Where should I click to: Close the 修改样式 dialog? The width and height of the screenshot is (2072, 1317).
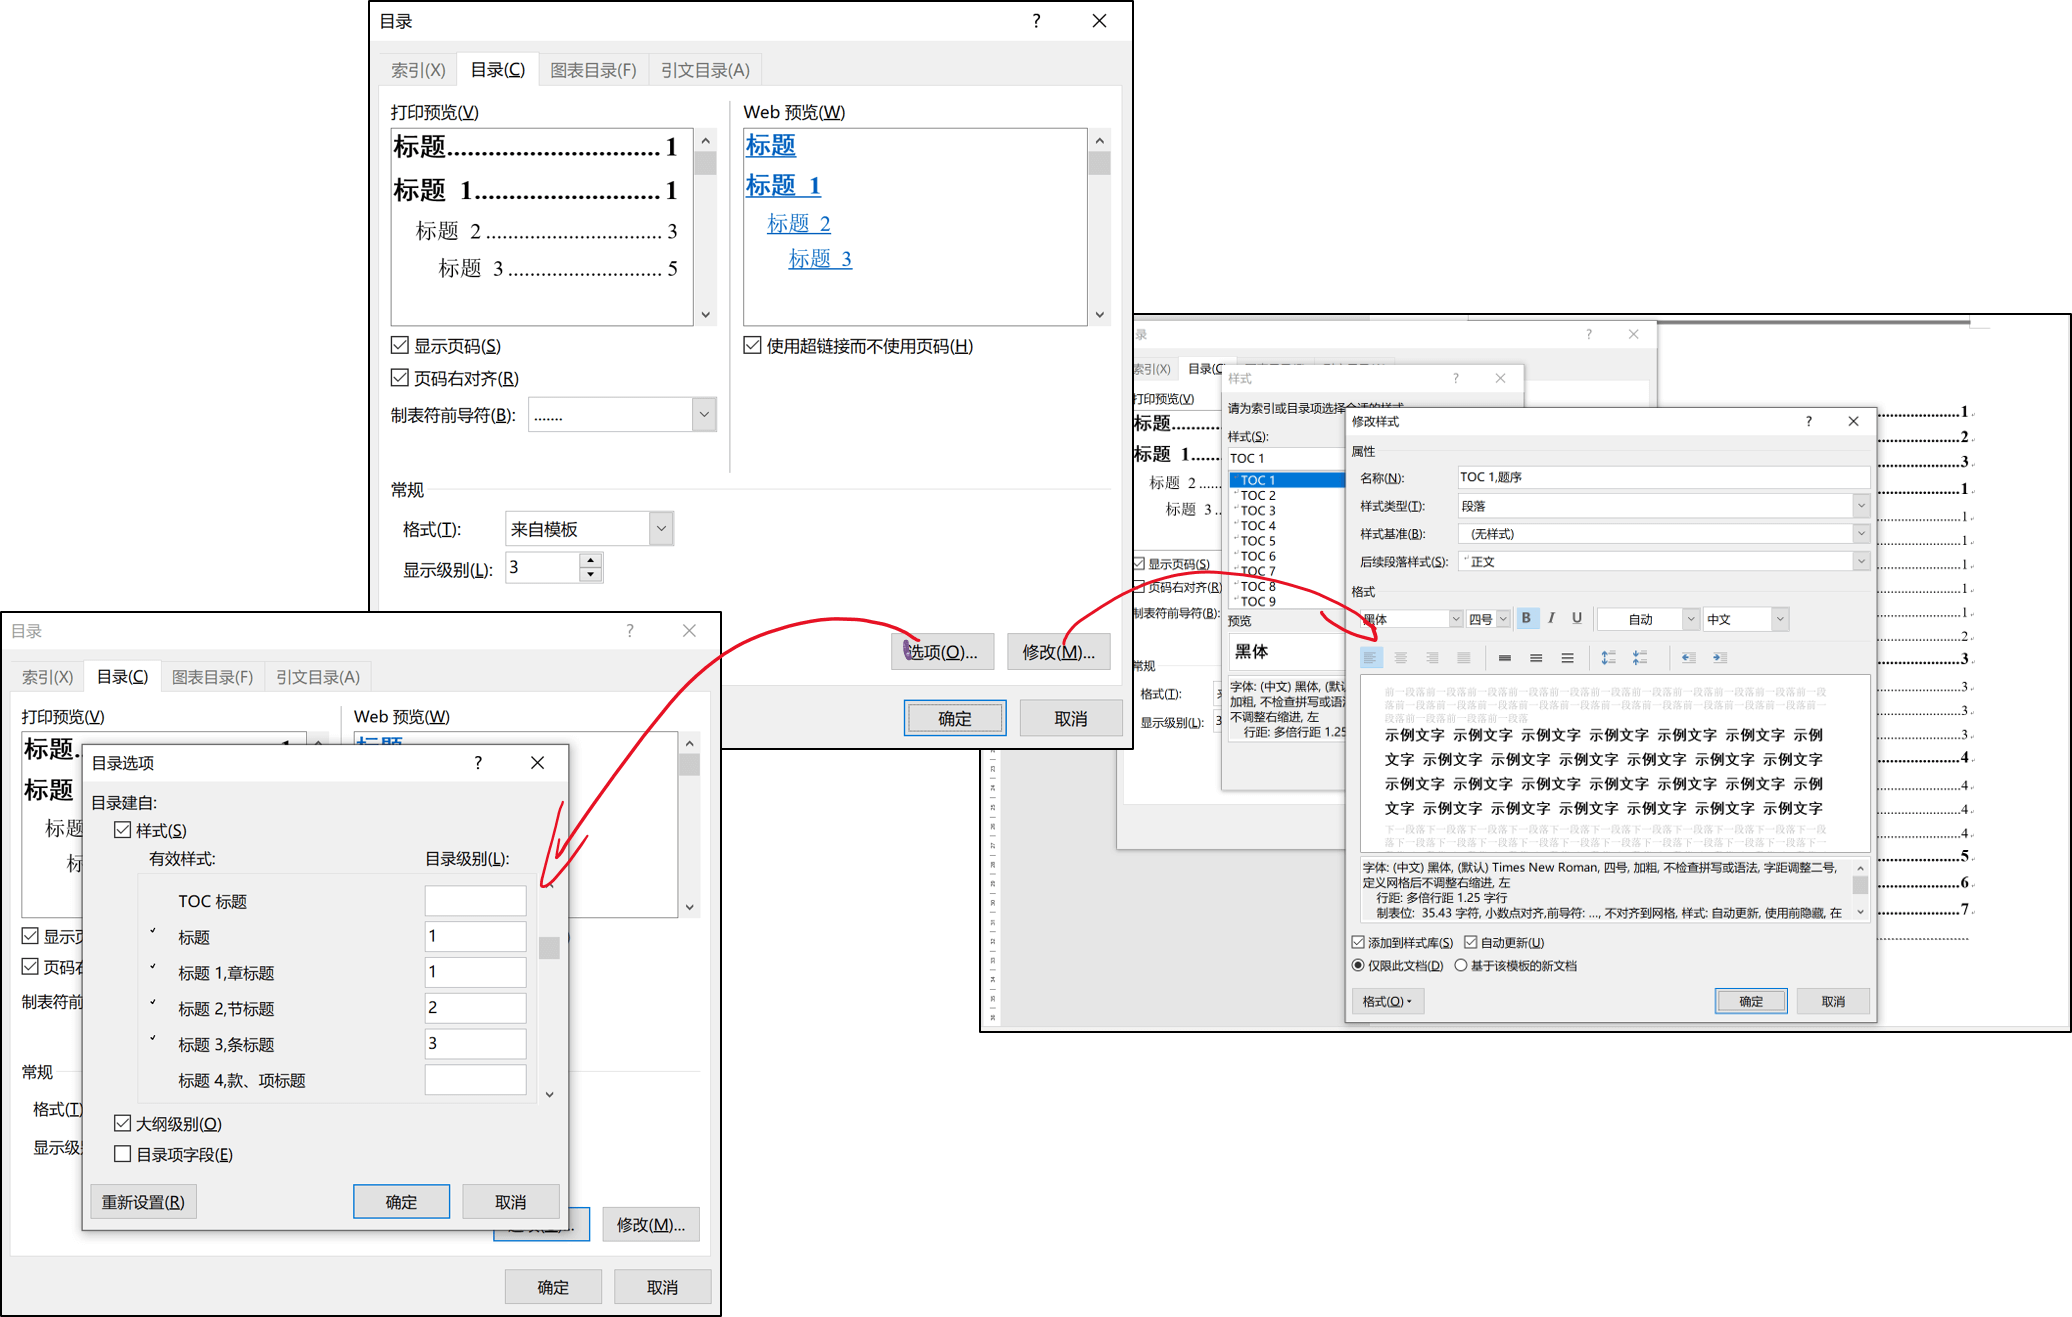point(1853,421)
